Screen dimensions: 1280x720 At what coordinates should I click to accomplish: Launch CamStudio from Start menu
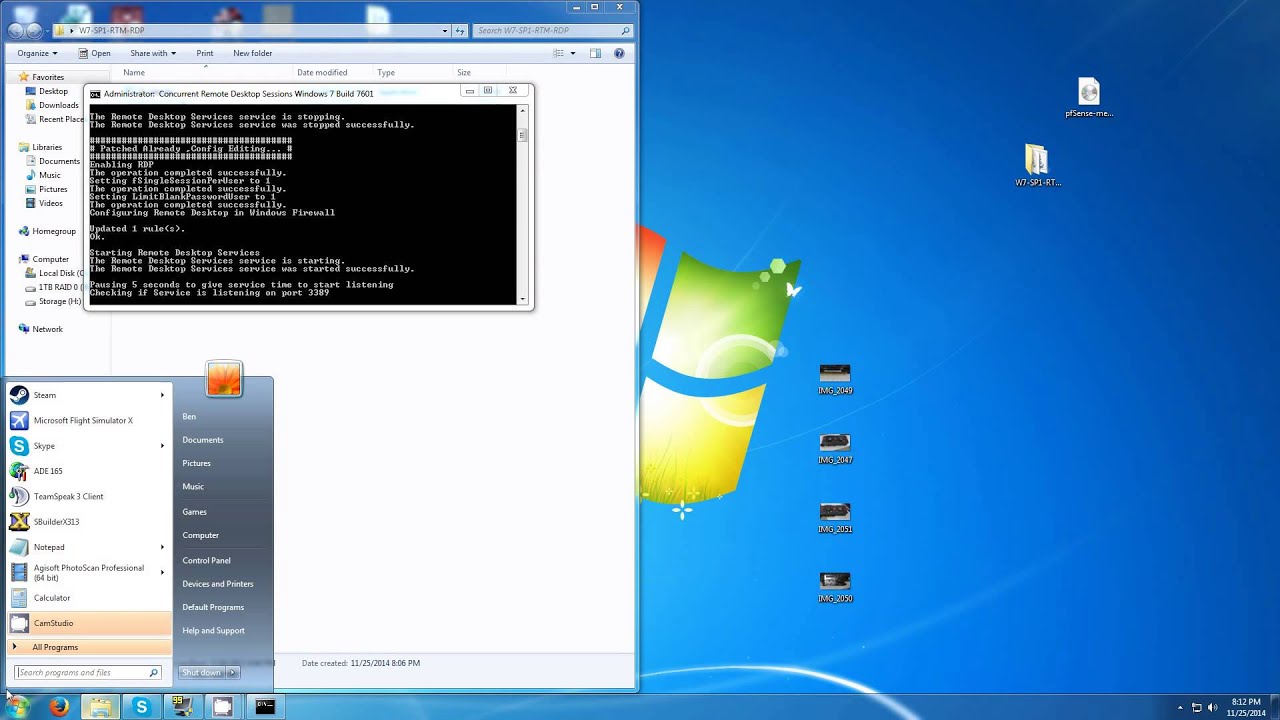(88, 623)
